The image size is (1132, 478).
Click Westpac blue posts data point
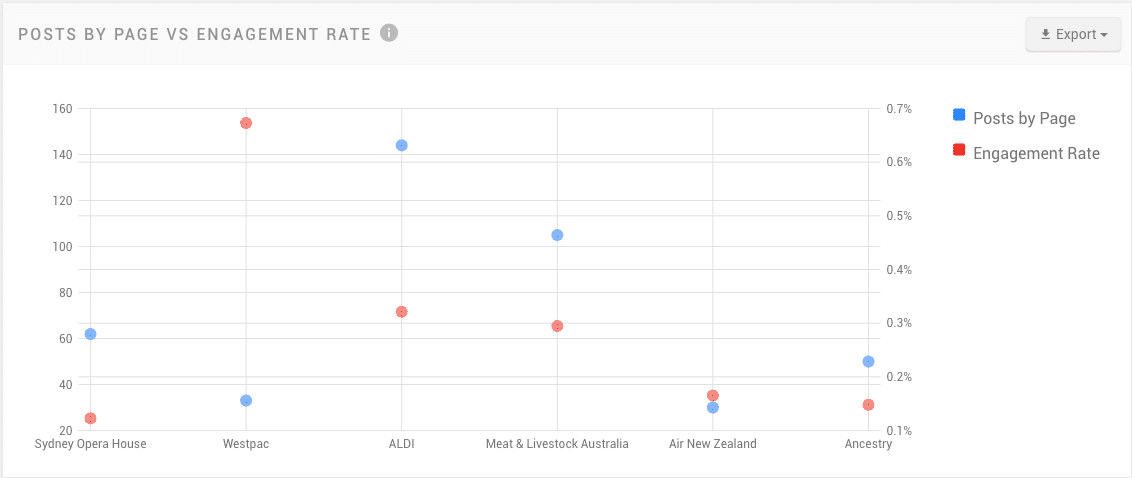pyautogui.click(x=246, y=400)
